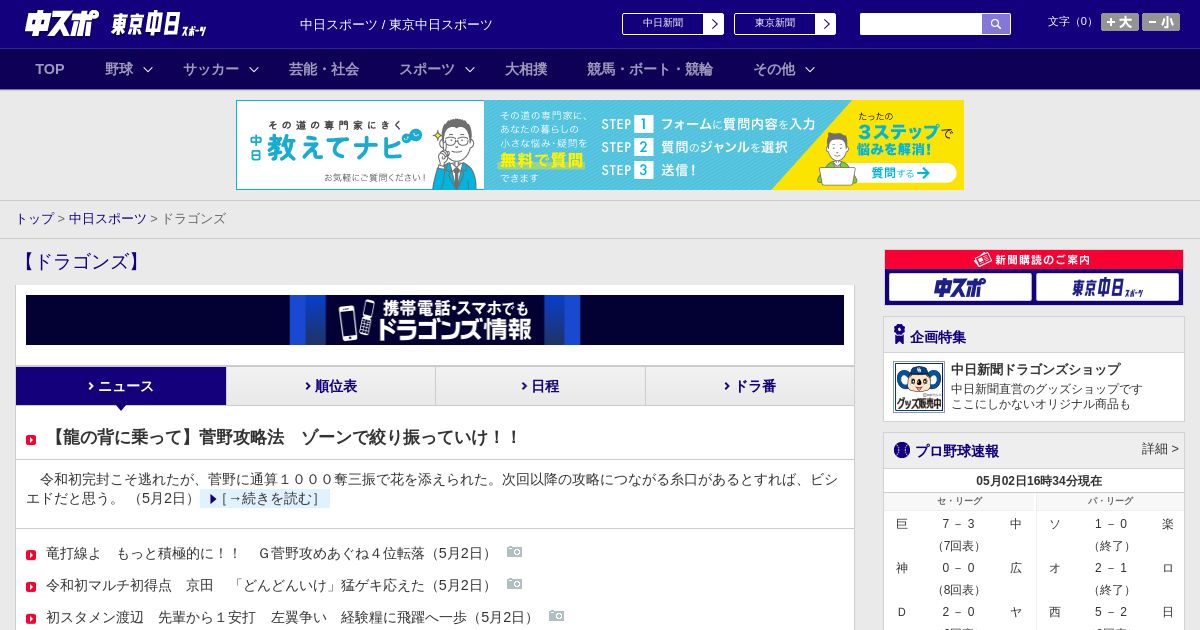Click 詳細 > link in プロ野球速報
This screenshot has width=1200, height=630.
1160,449
